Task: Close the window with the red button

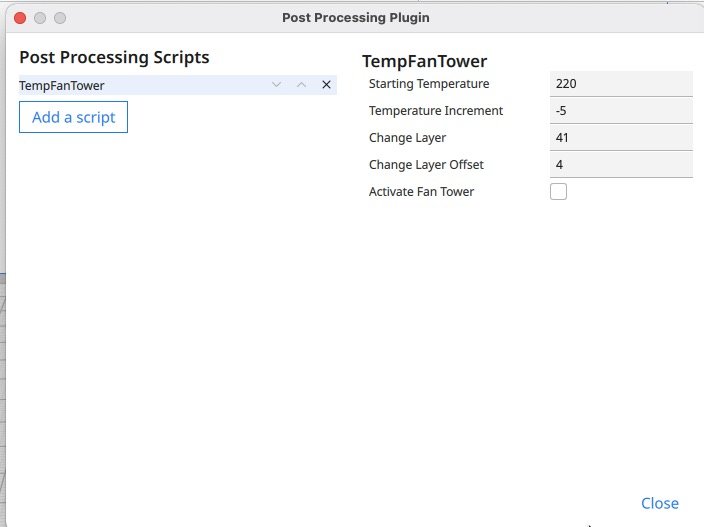Action: [x=20, y=18]
